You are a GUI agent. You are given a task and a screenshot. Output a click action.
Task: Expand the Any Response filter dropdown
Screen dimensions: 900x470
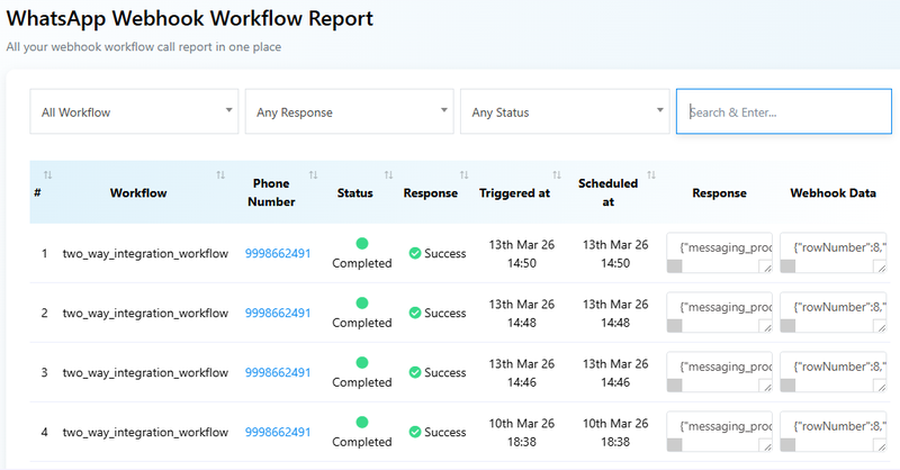349,112
